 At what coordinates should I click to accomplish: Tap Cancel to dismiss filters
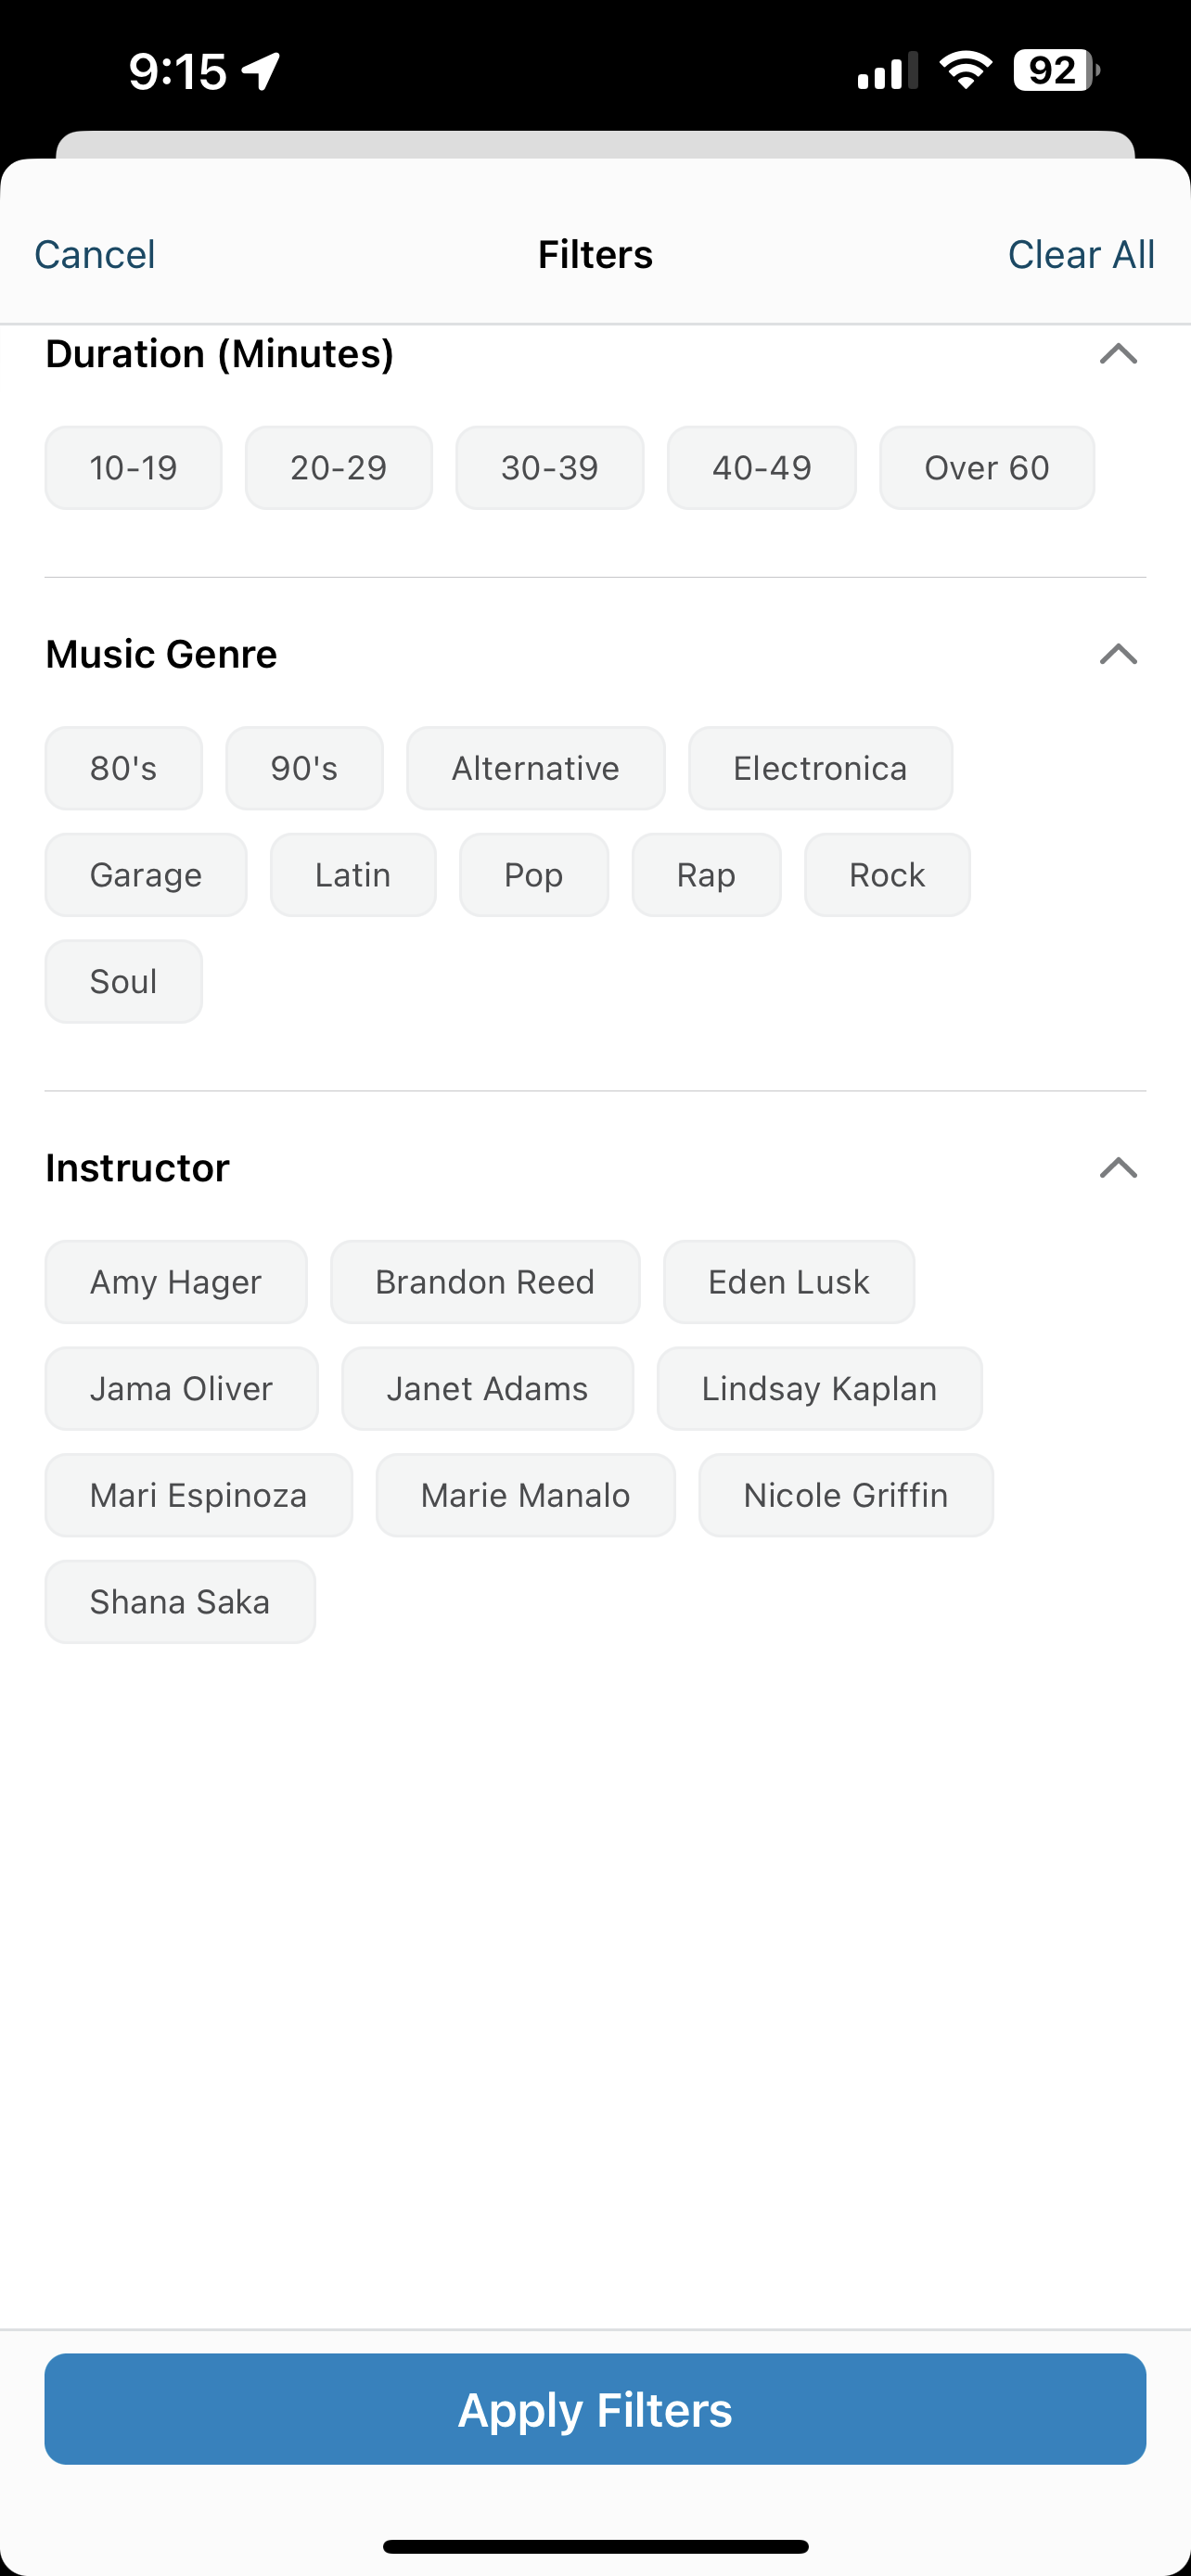click(x=95, y=255)
